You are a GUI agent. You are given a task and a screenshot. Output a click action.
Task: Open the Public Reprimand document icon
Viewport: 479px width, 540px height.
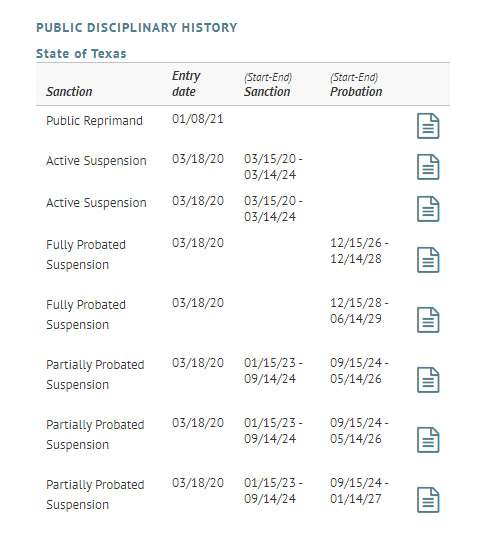pos(428,126)
